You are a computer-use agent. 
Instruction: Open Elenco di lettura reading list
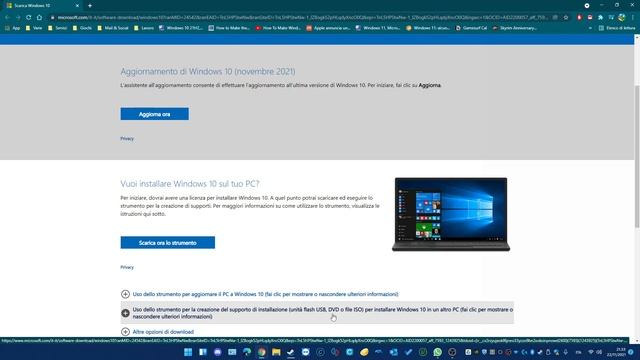tap(616, 28)
